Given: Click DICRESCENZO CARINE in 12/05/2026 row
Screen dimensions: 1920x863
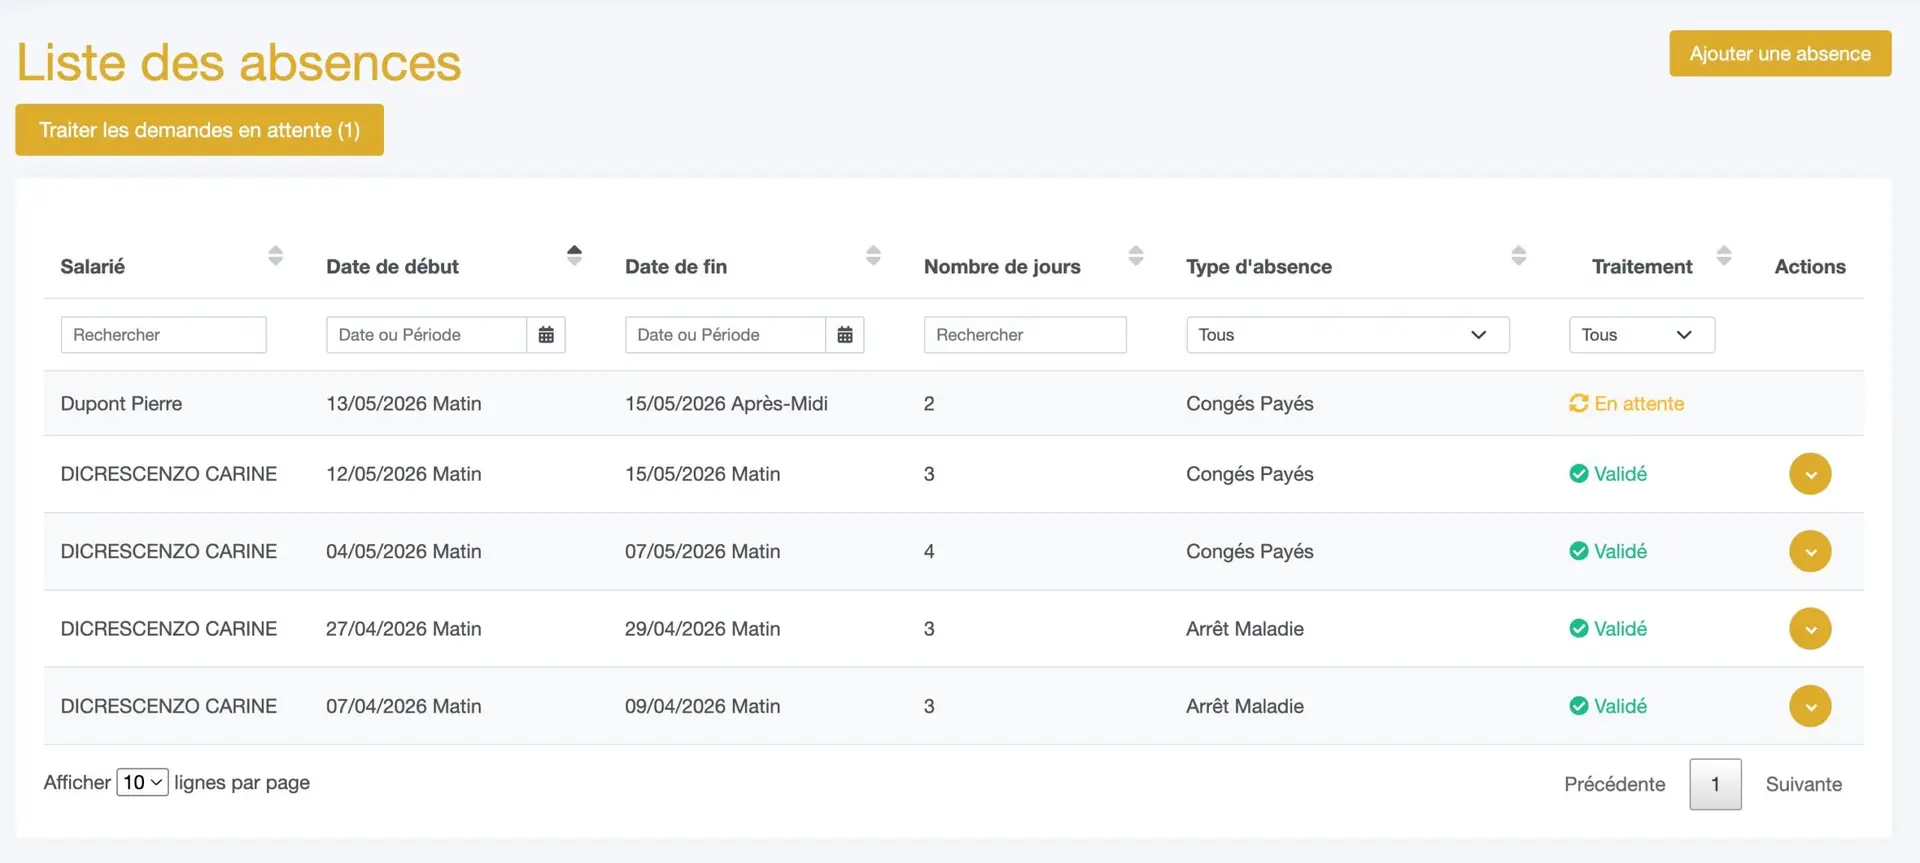Looking at the screenshot, I should coord(168,474).
